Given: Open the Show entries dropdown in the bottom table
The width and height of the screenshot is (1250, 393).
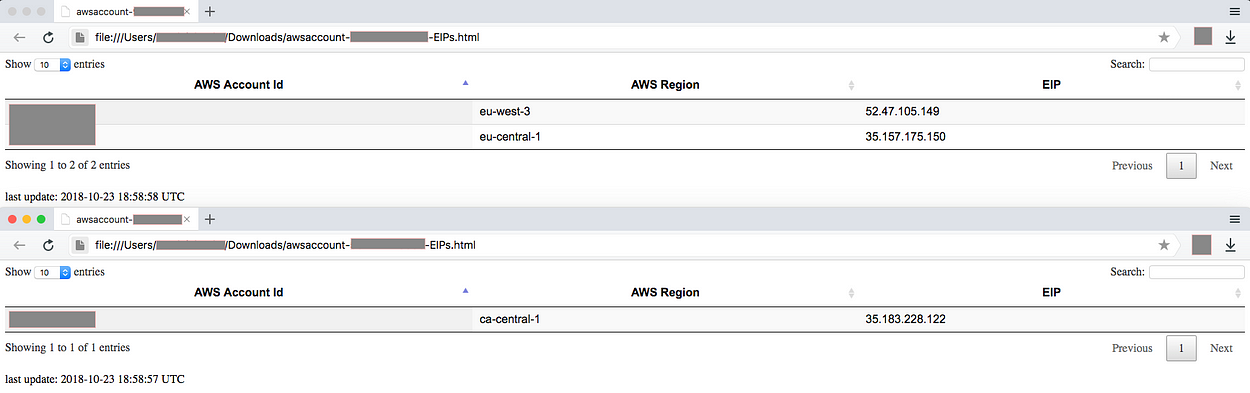Looking at the screenshot, I should 53,272.
